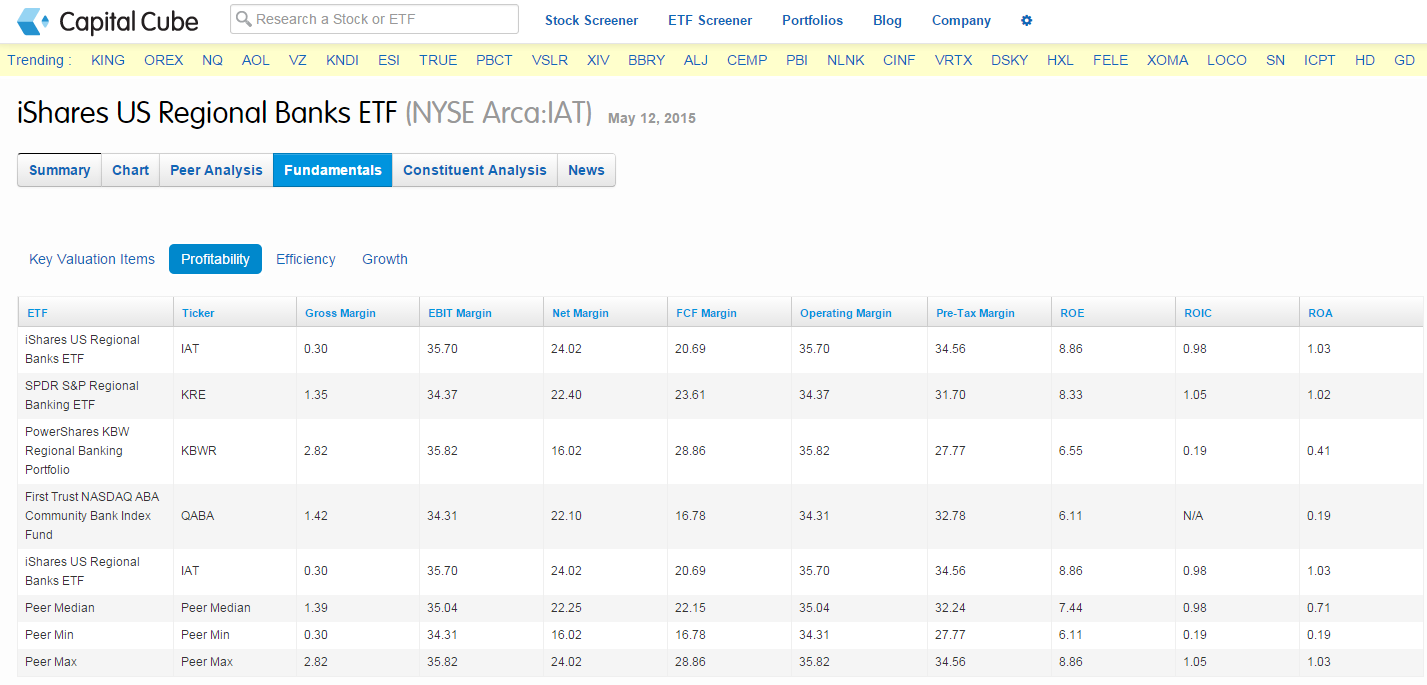Click the KBWR ticker cell

point(199,451)
